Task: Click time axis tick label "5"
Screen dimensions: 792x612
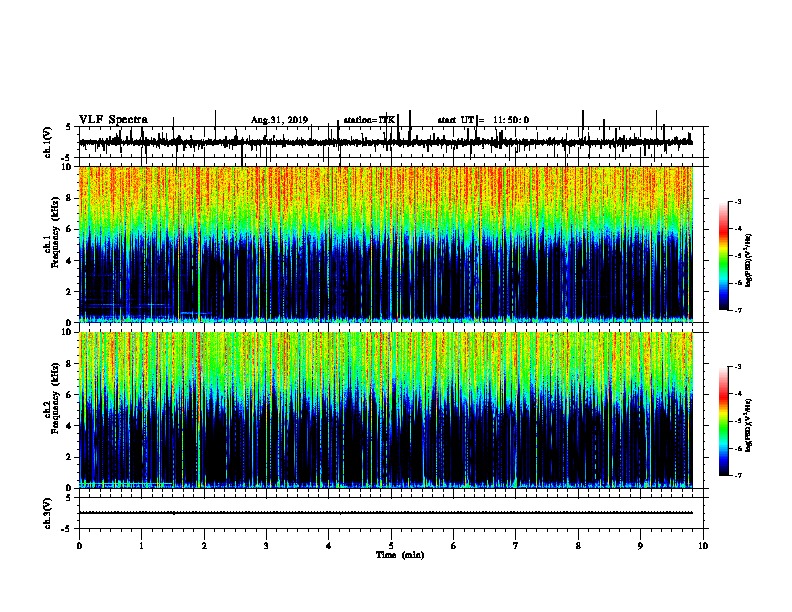Action: click(391, 546)
